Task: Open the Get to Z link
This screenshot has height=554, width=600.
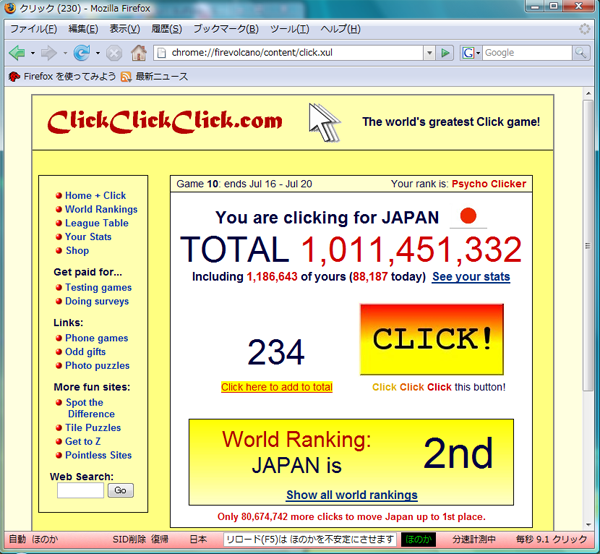Action: point(83,442)
